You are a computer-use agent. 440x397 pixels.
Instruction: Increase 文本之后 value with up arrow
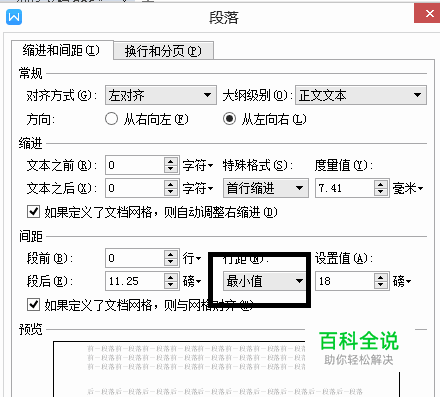point(171,184)
